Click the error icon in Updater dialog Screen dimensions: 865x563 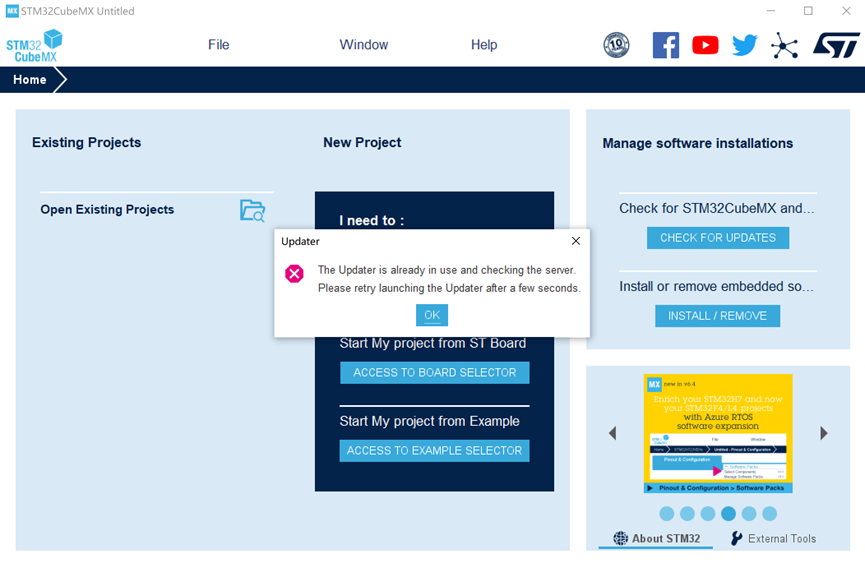tap(294, 274)
